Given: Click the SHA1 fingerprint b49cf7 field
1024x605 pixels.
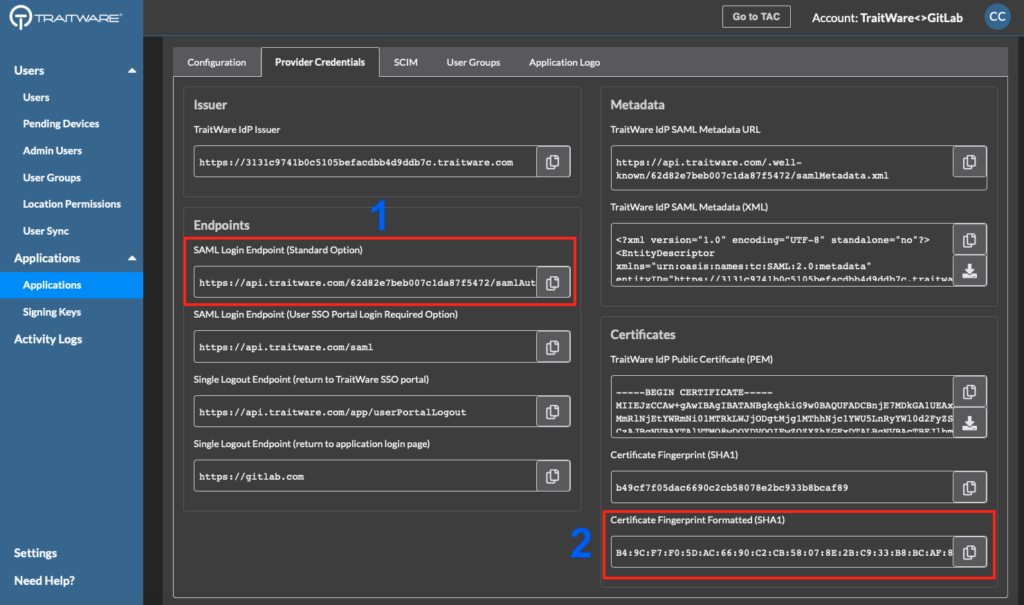Looking at the screenshot, I should tap(782, 487).
